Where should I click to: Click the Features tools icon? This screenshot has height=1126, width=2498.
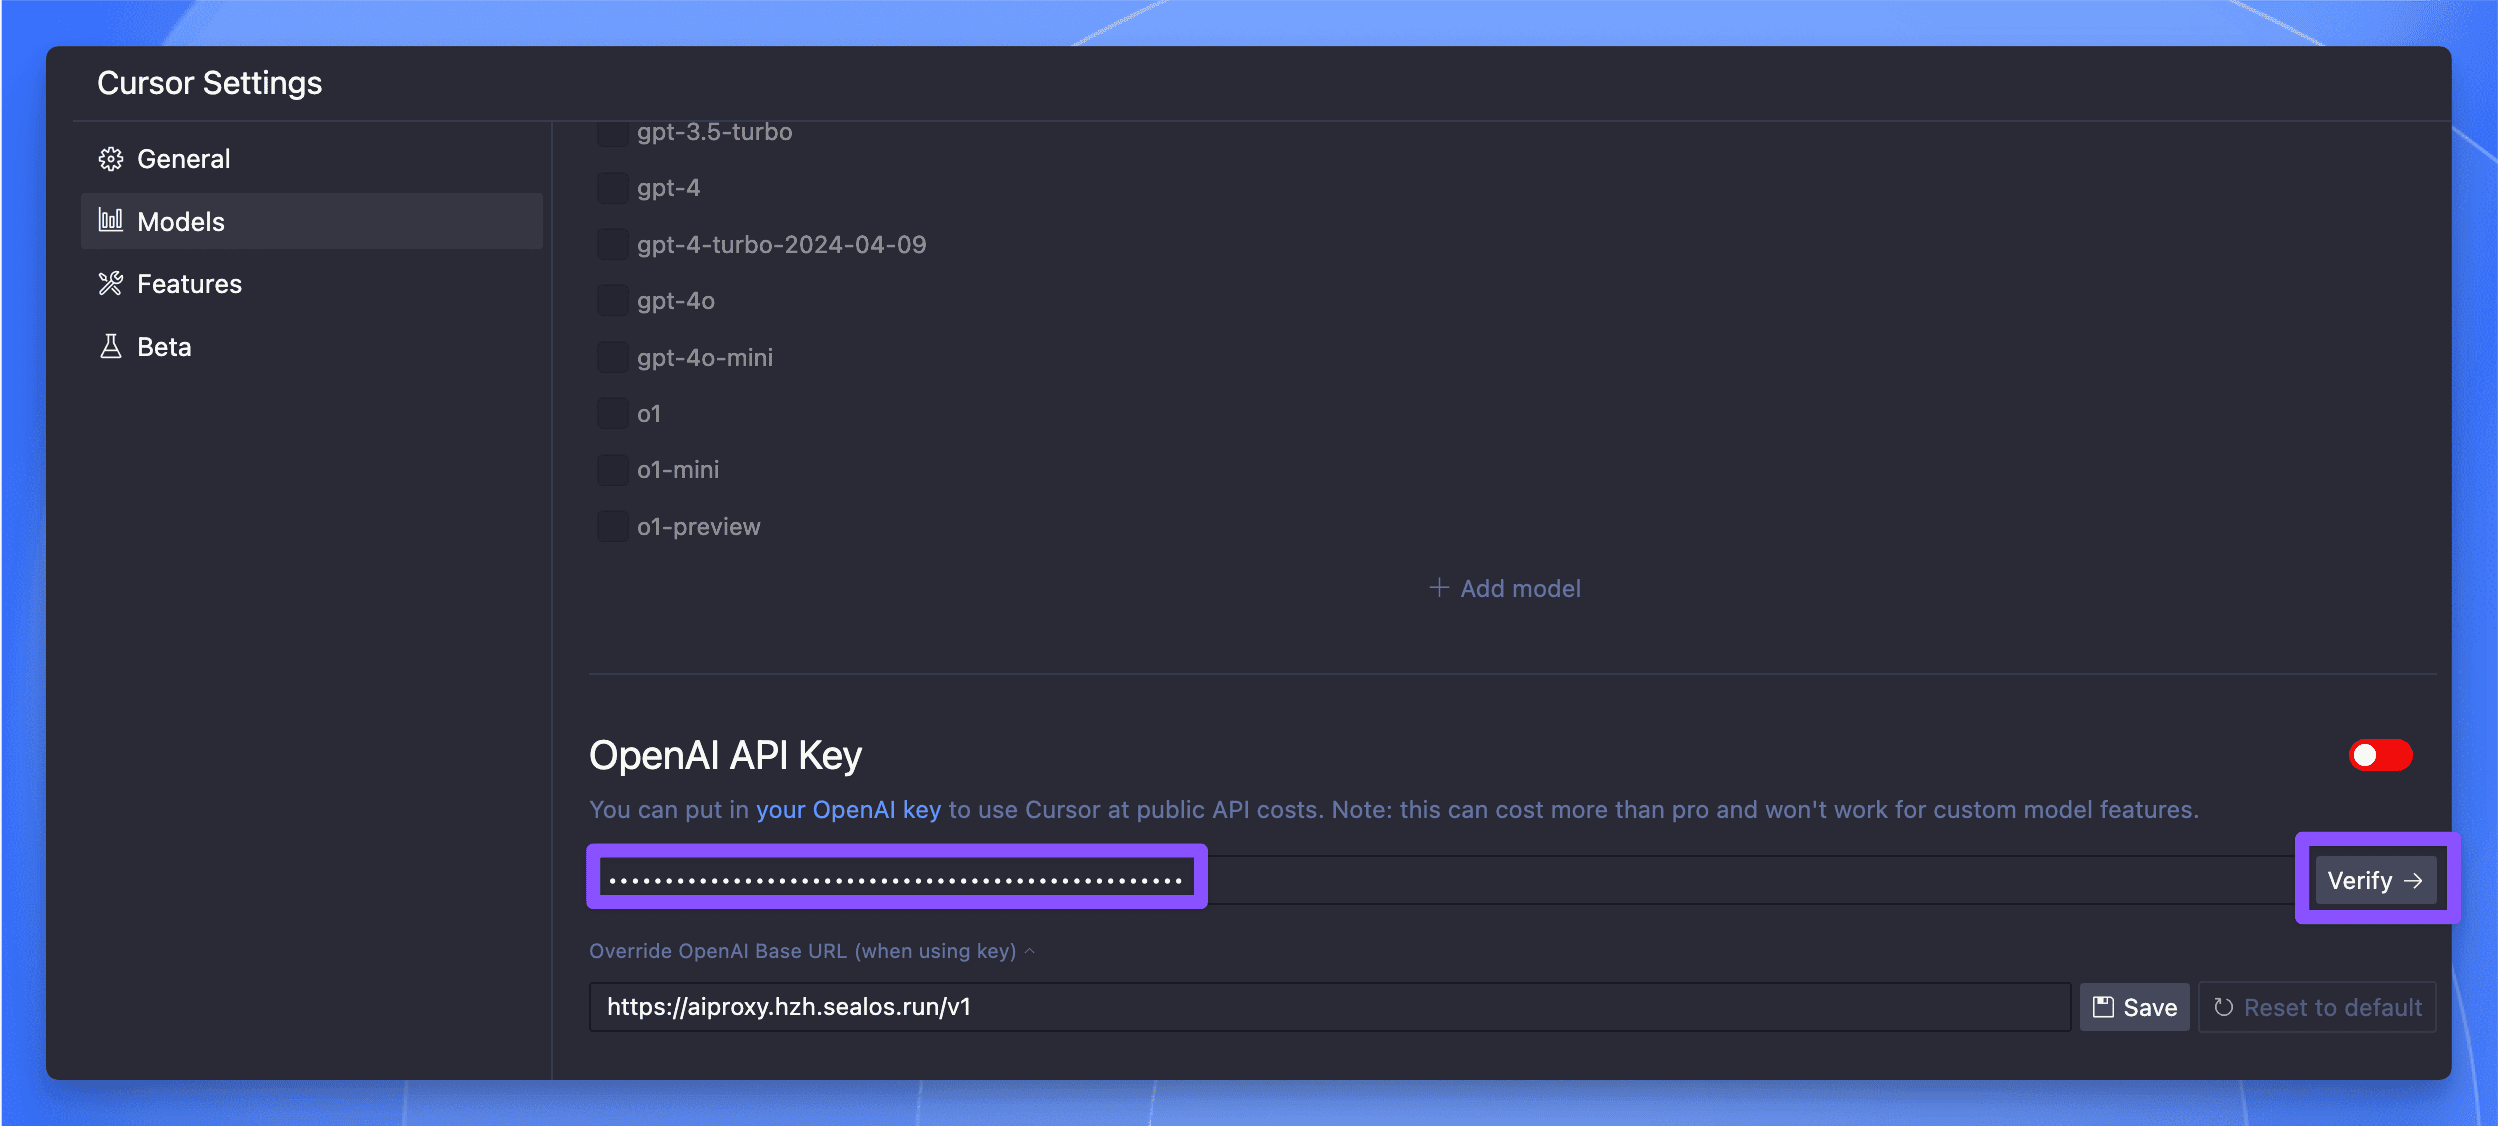point(111,284)
